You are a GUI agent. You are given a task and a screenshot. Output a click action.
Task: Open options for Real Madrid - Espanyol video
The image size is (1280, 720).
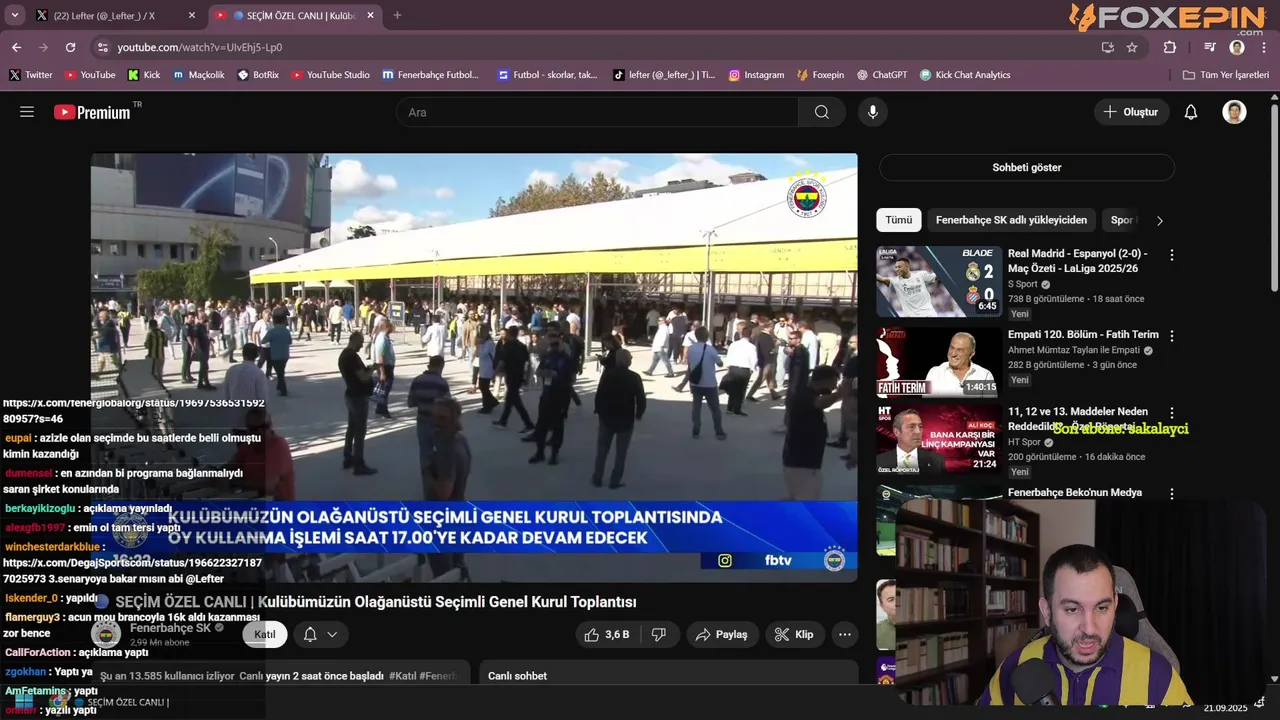[1172, 255]
